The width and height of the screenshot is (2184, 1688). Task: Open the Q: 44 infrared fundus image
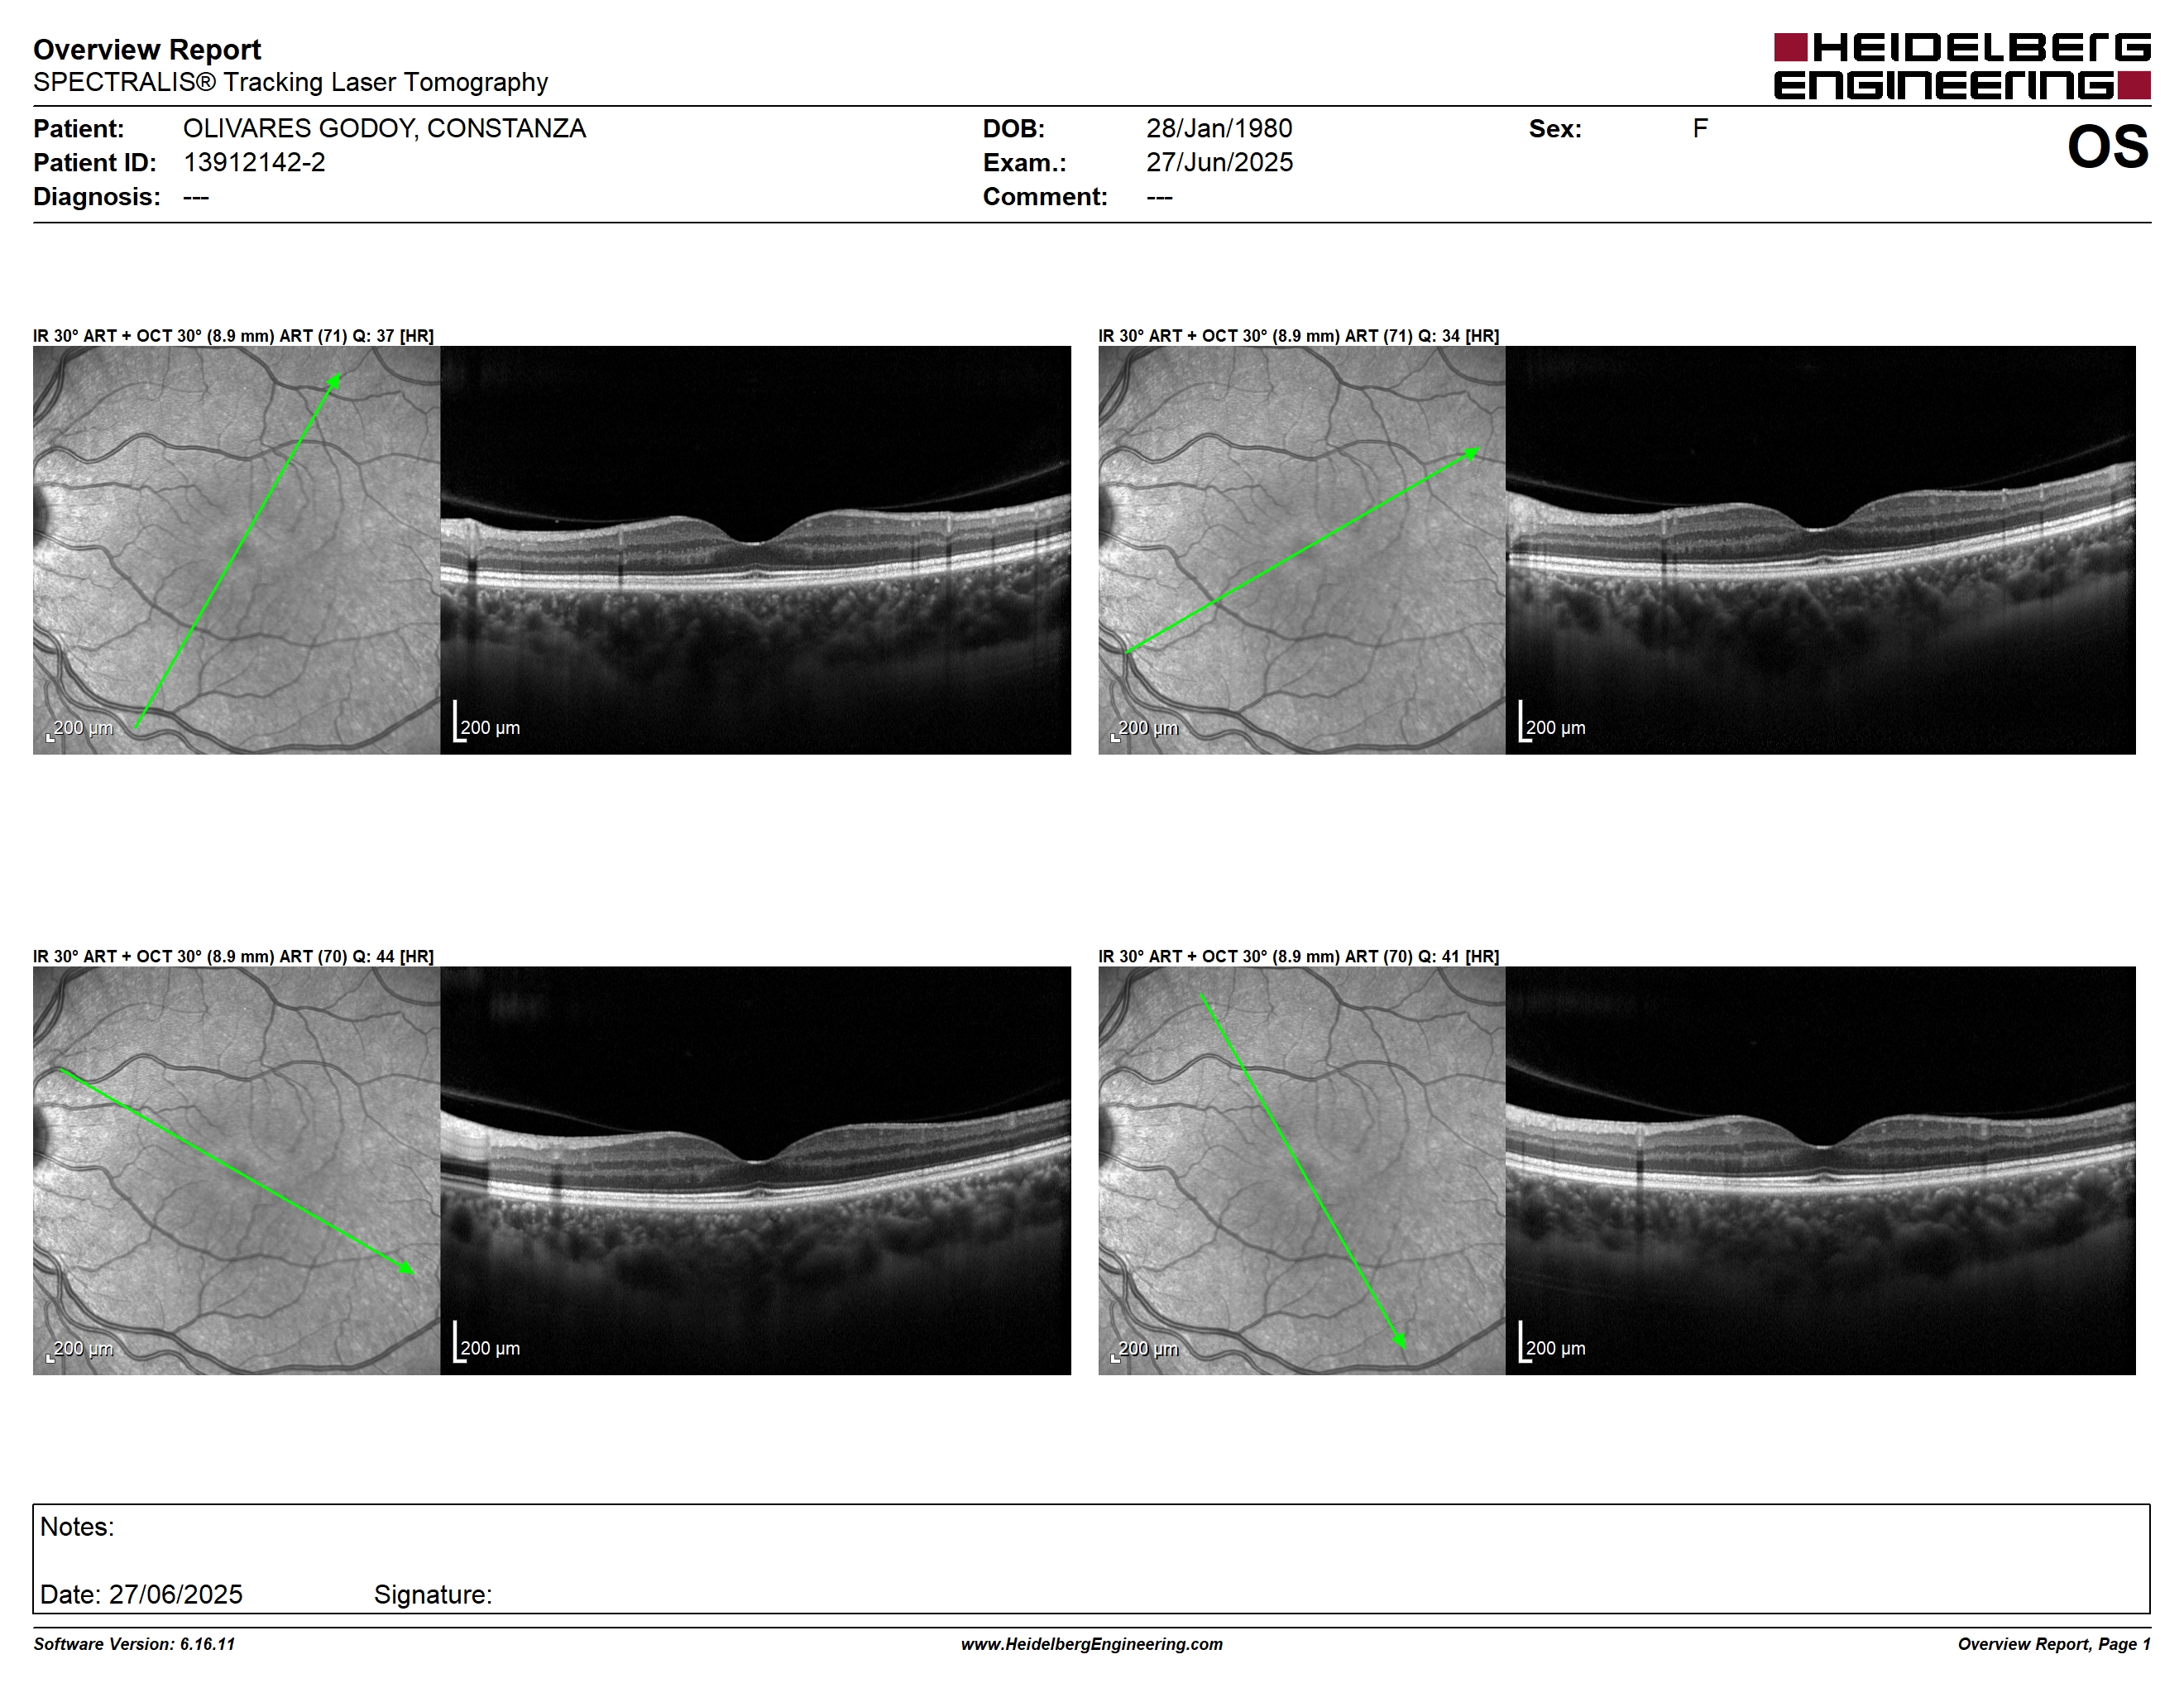(236, 1170)
